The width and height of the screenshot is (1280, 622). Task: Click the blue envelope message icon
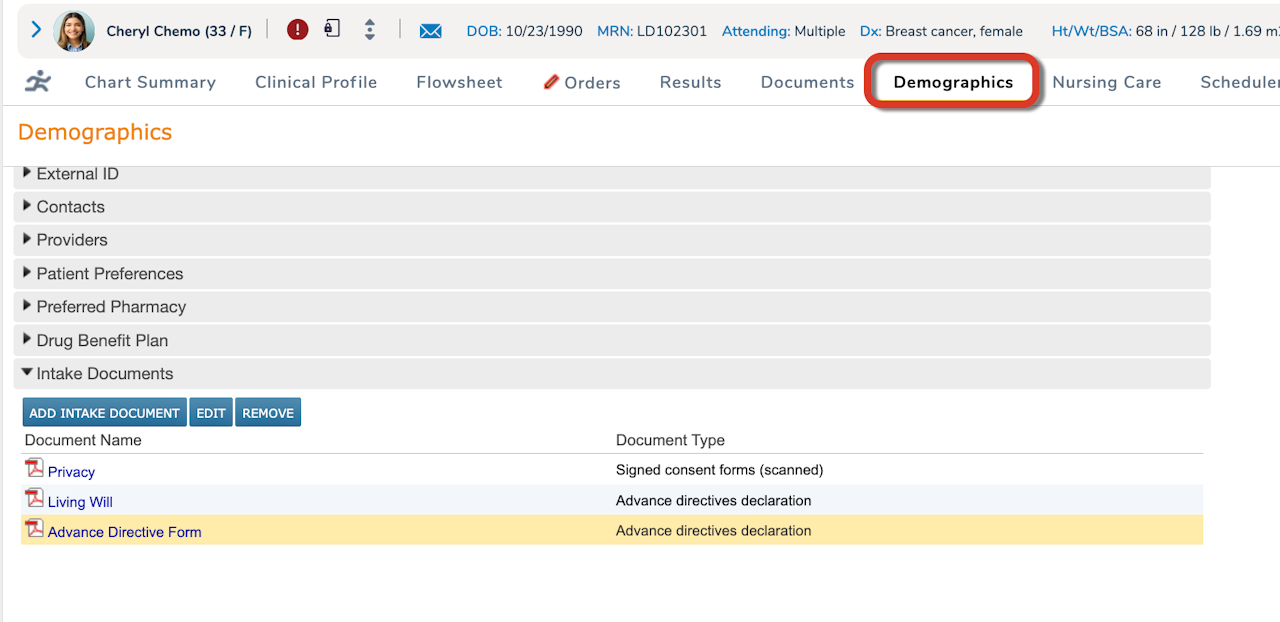[x=430, y=31]
